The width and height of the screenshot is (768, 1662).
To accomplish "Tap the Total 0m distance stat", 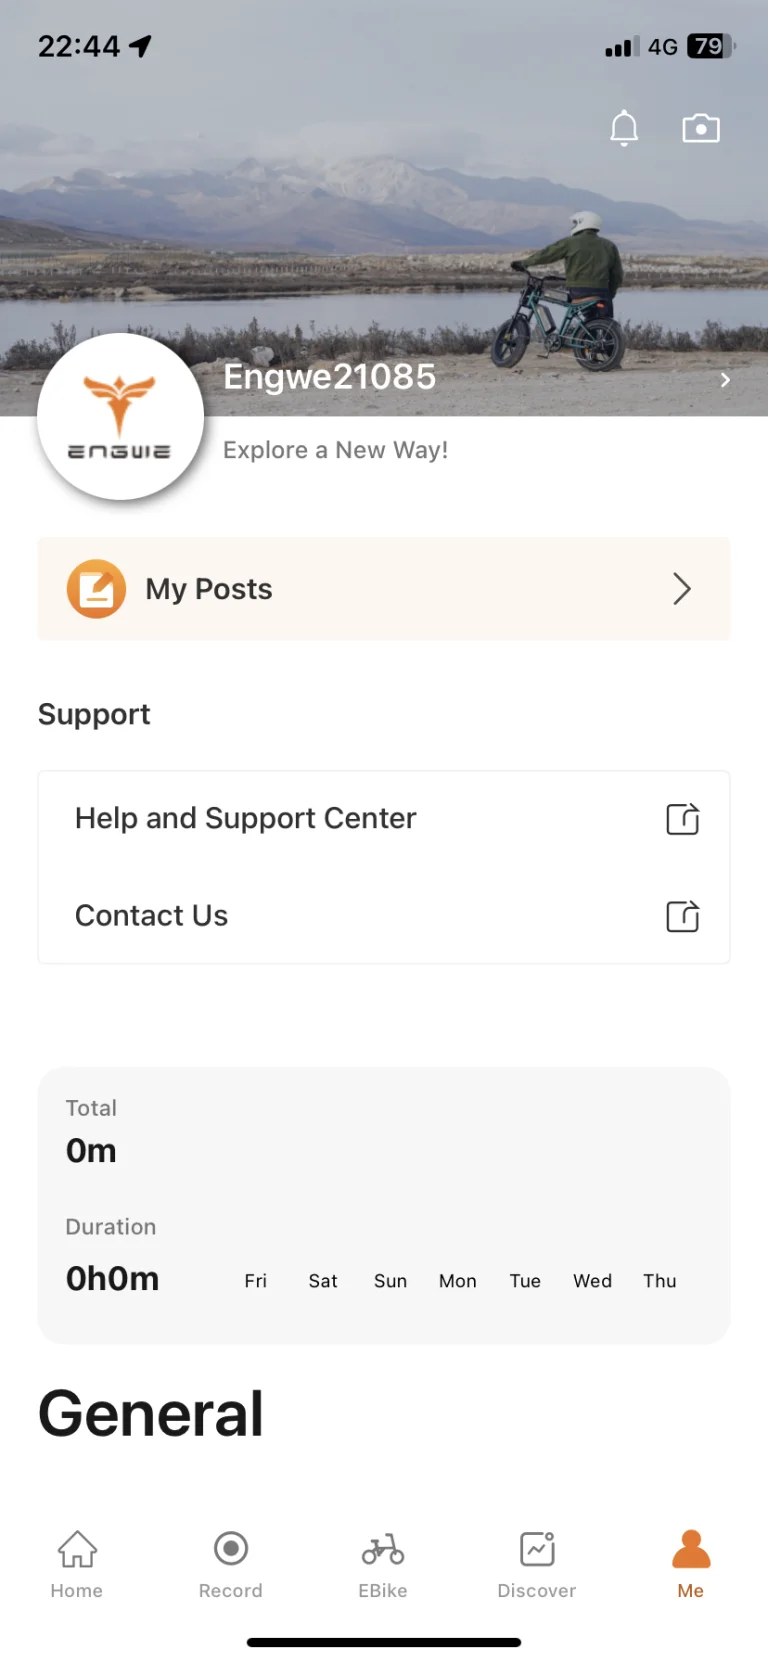I will 91,1151.
